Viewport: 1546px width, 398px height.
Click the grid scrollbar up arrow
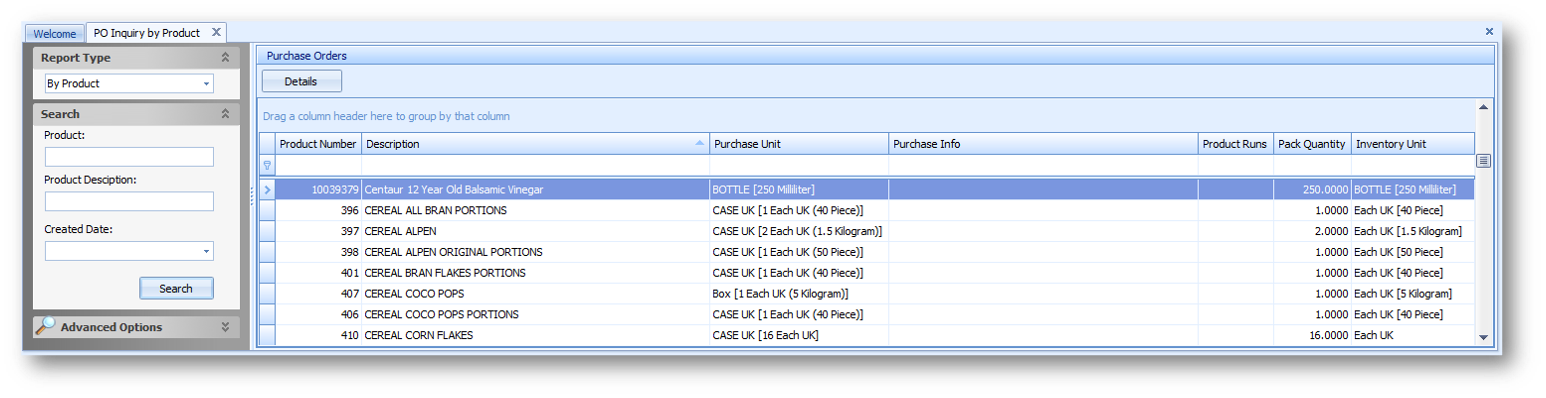(1483, 107)
